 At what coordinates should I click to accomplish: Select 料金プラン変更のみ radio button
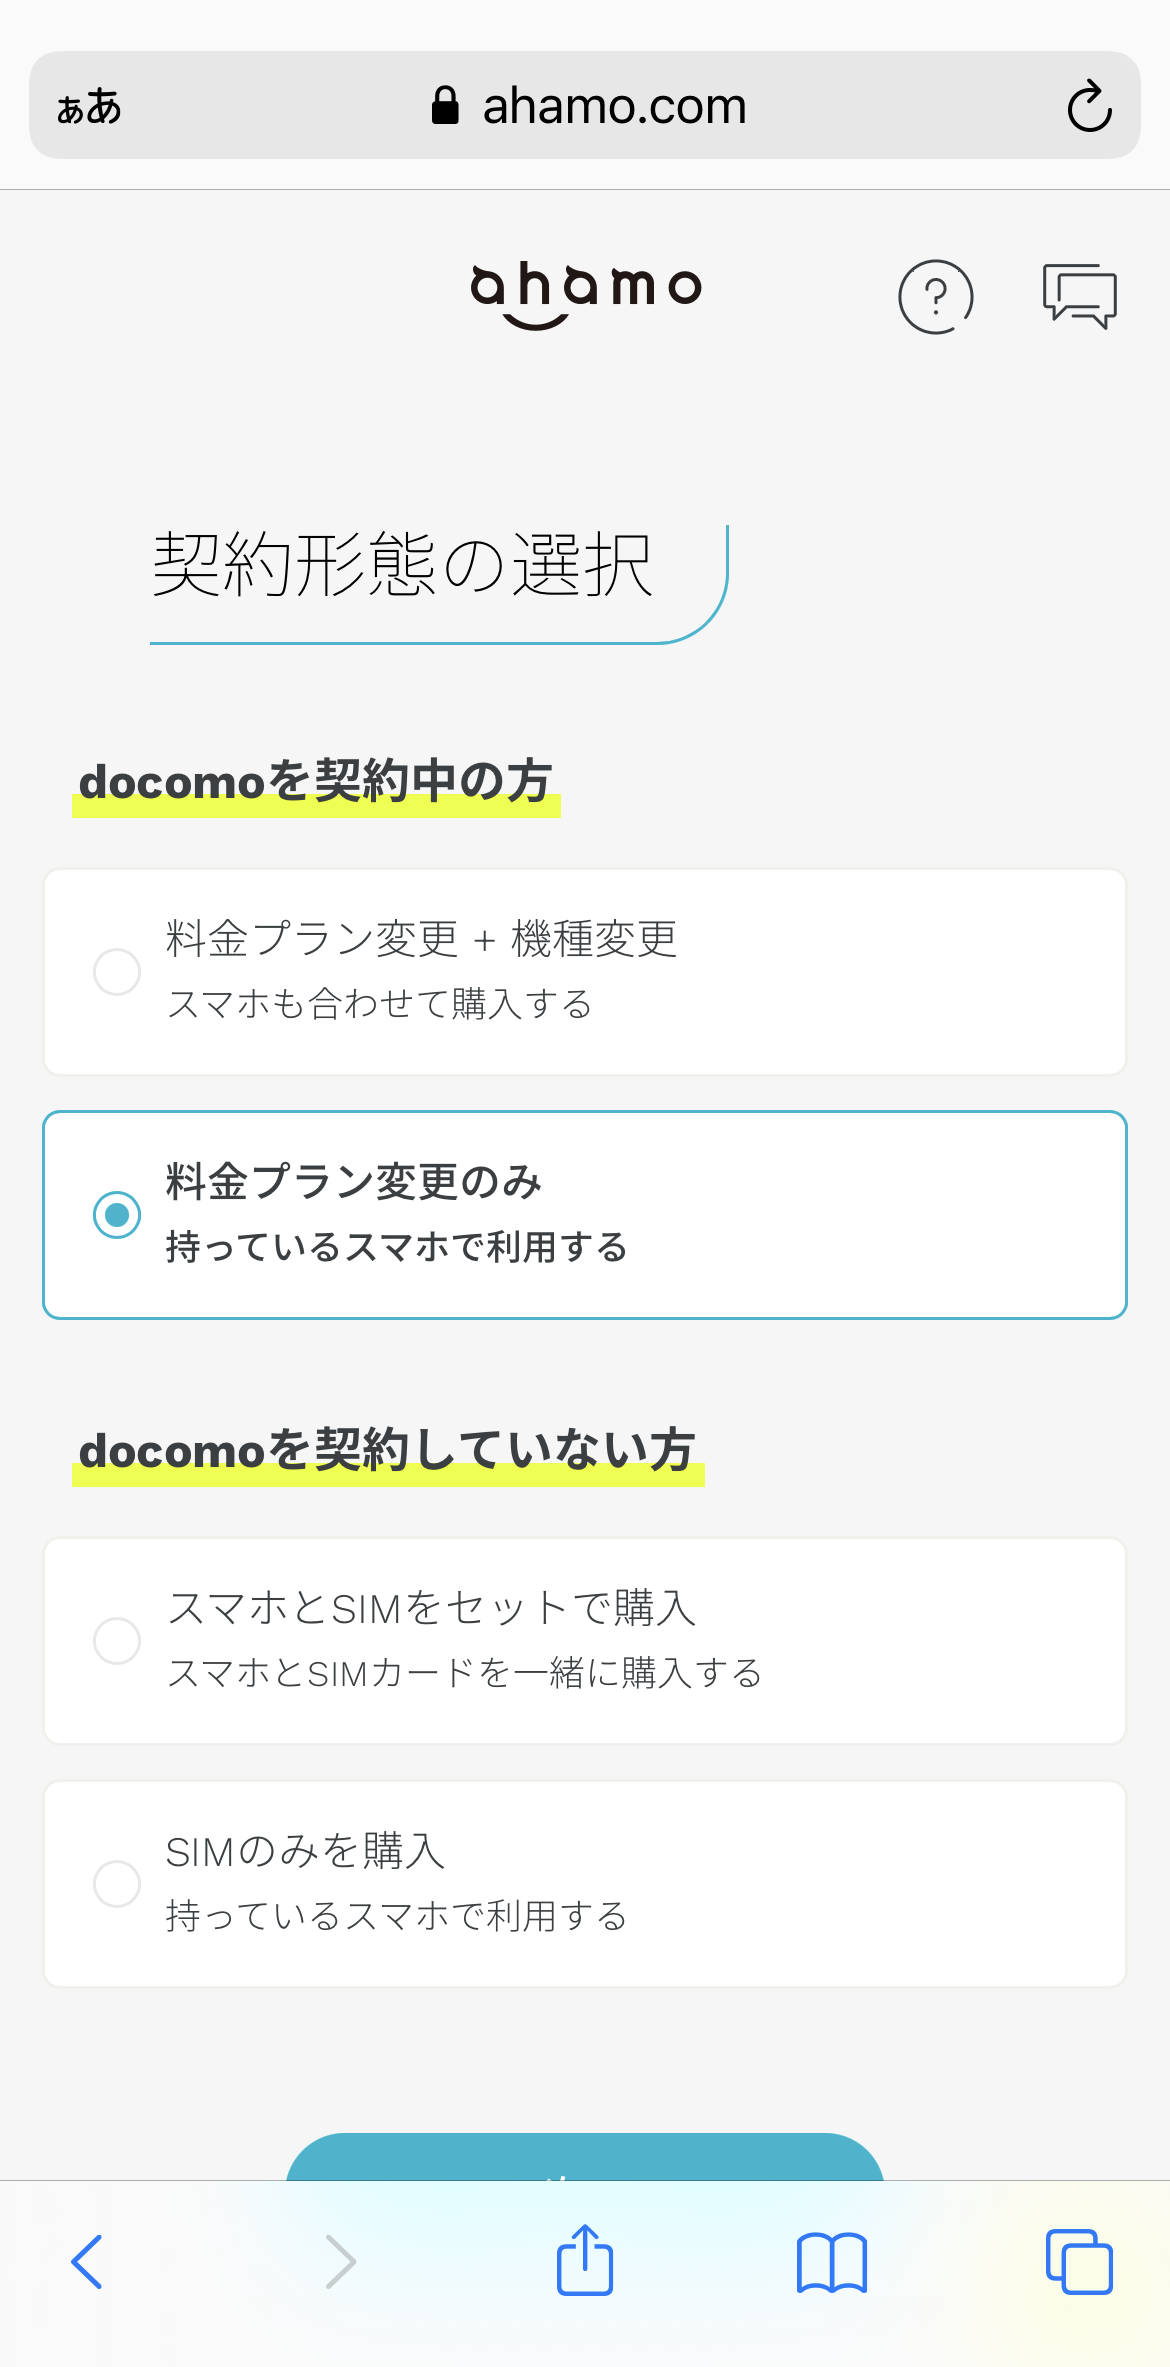117,1215
